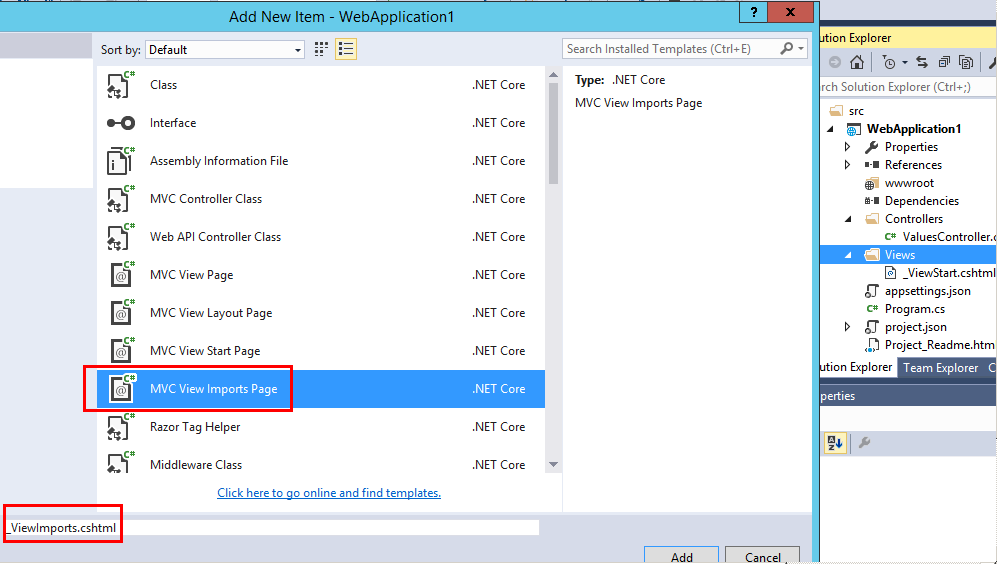The width and height of the screenshot is (997, 564).
Task: Click the MVC View Page icon
Action: [x=122, y=275]
